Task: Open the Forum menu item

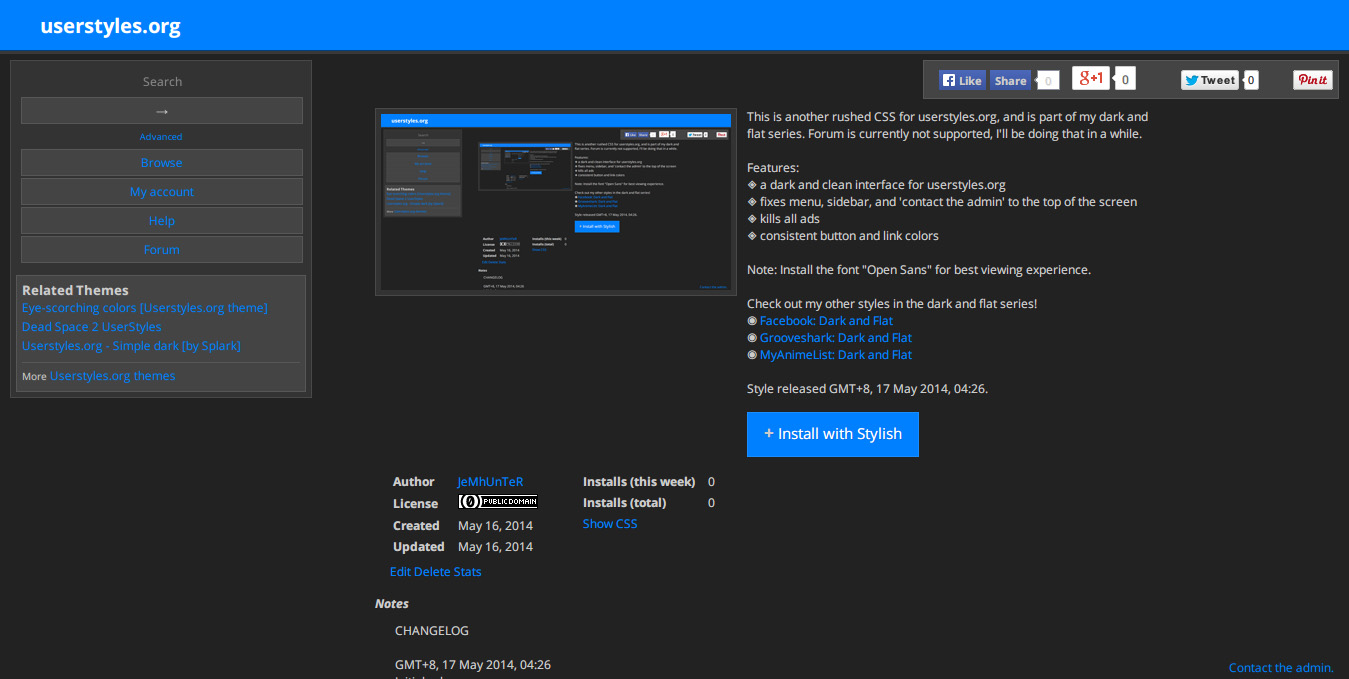Action: [162, 250]
